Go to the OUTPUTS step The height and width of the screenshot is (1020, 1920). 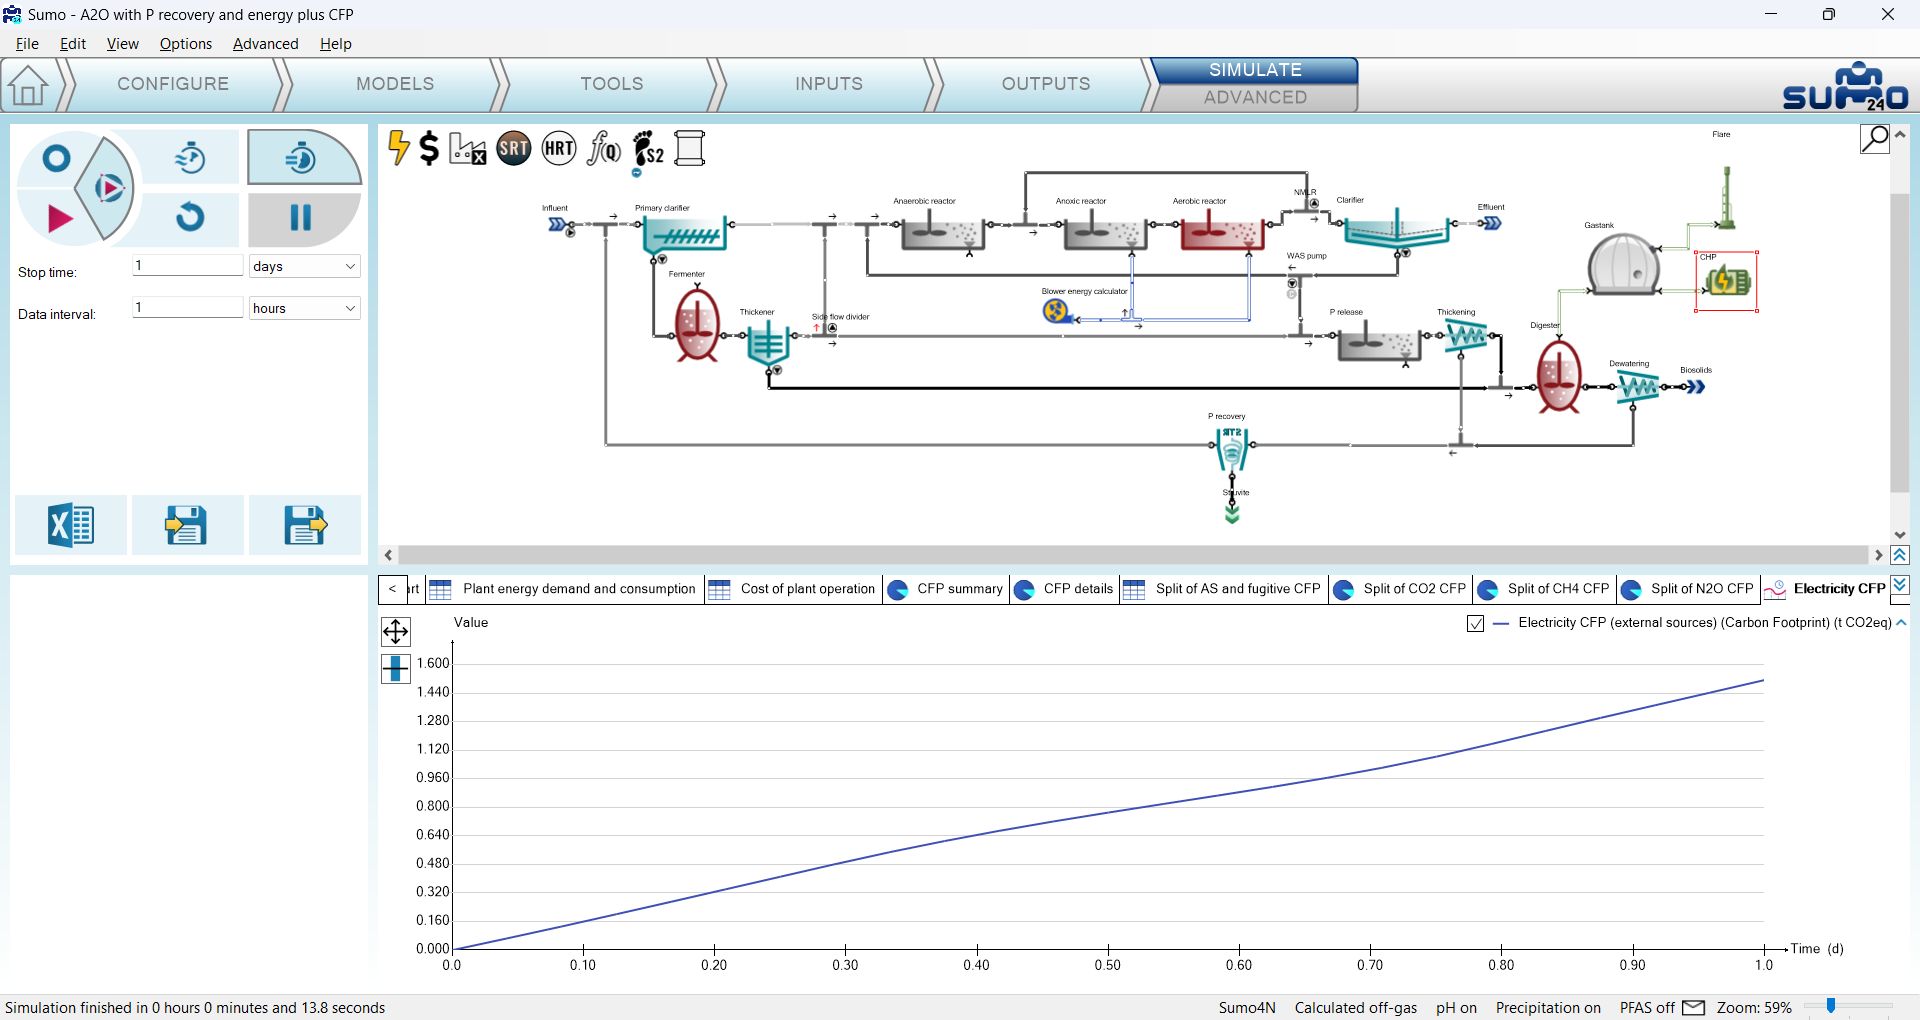(x=1046, y=84)
